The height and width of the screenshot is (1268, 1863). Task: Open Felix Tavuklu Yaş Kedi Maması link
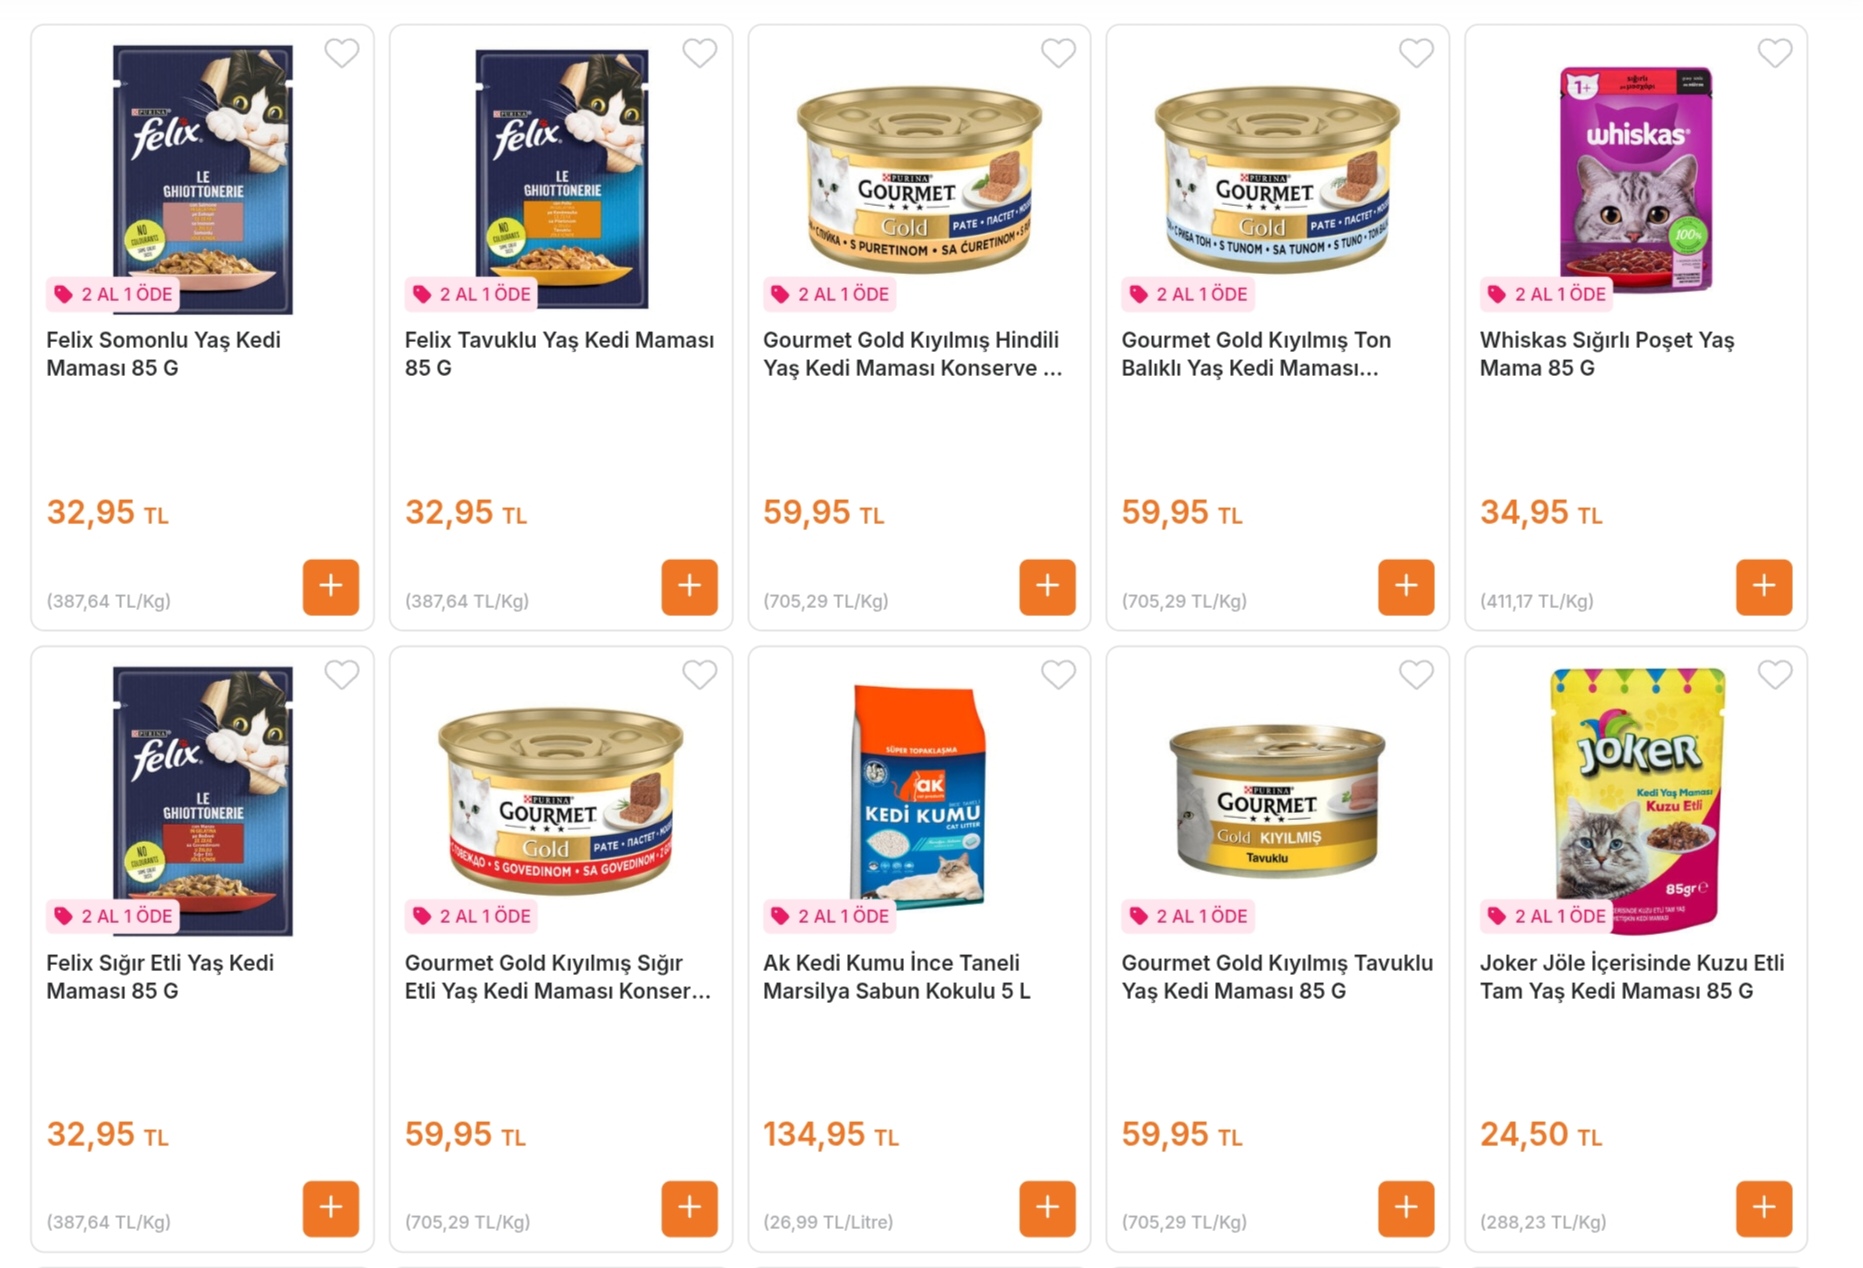(559, 354)
